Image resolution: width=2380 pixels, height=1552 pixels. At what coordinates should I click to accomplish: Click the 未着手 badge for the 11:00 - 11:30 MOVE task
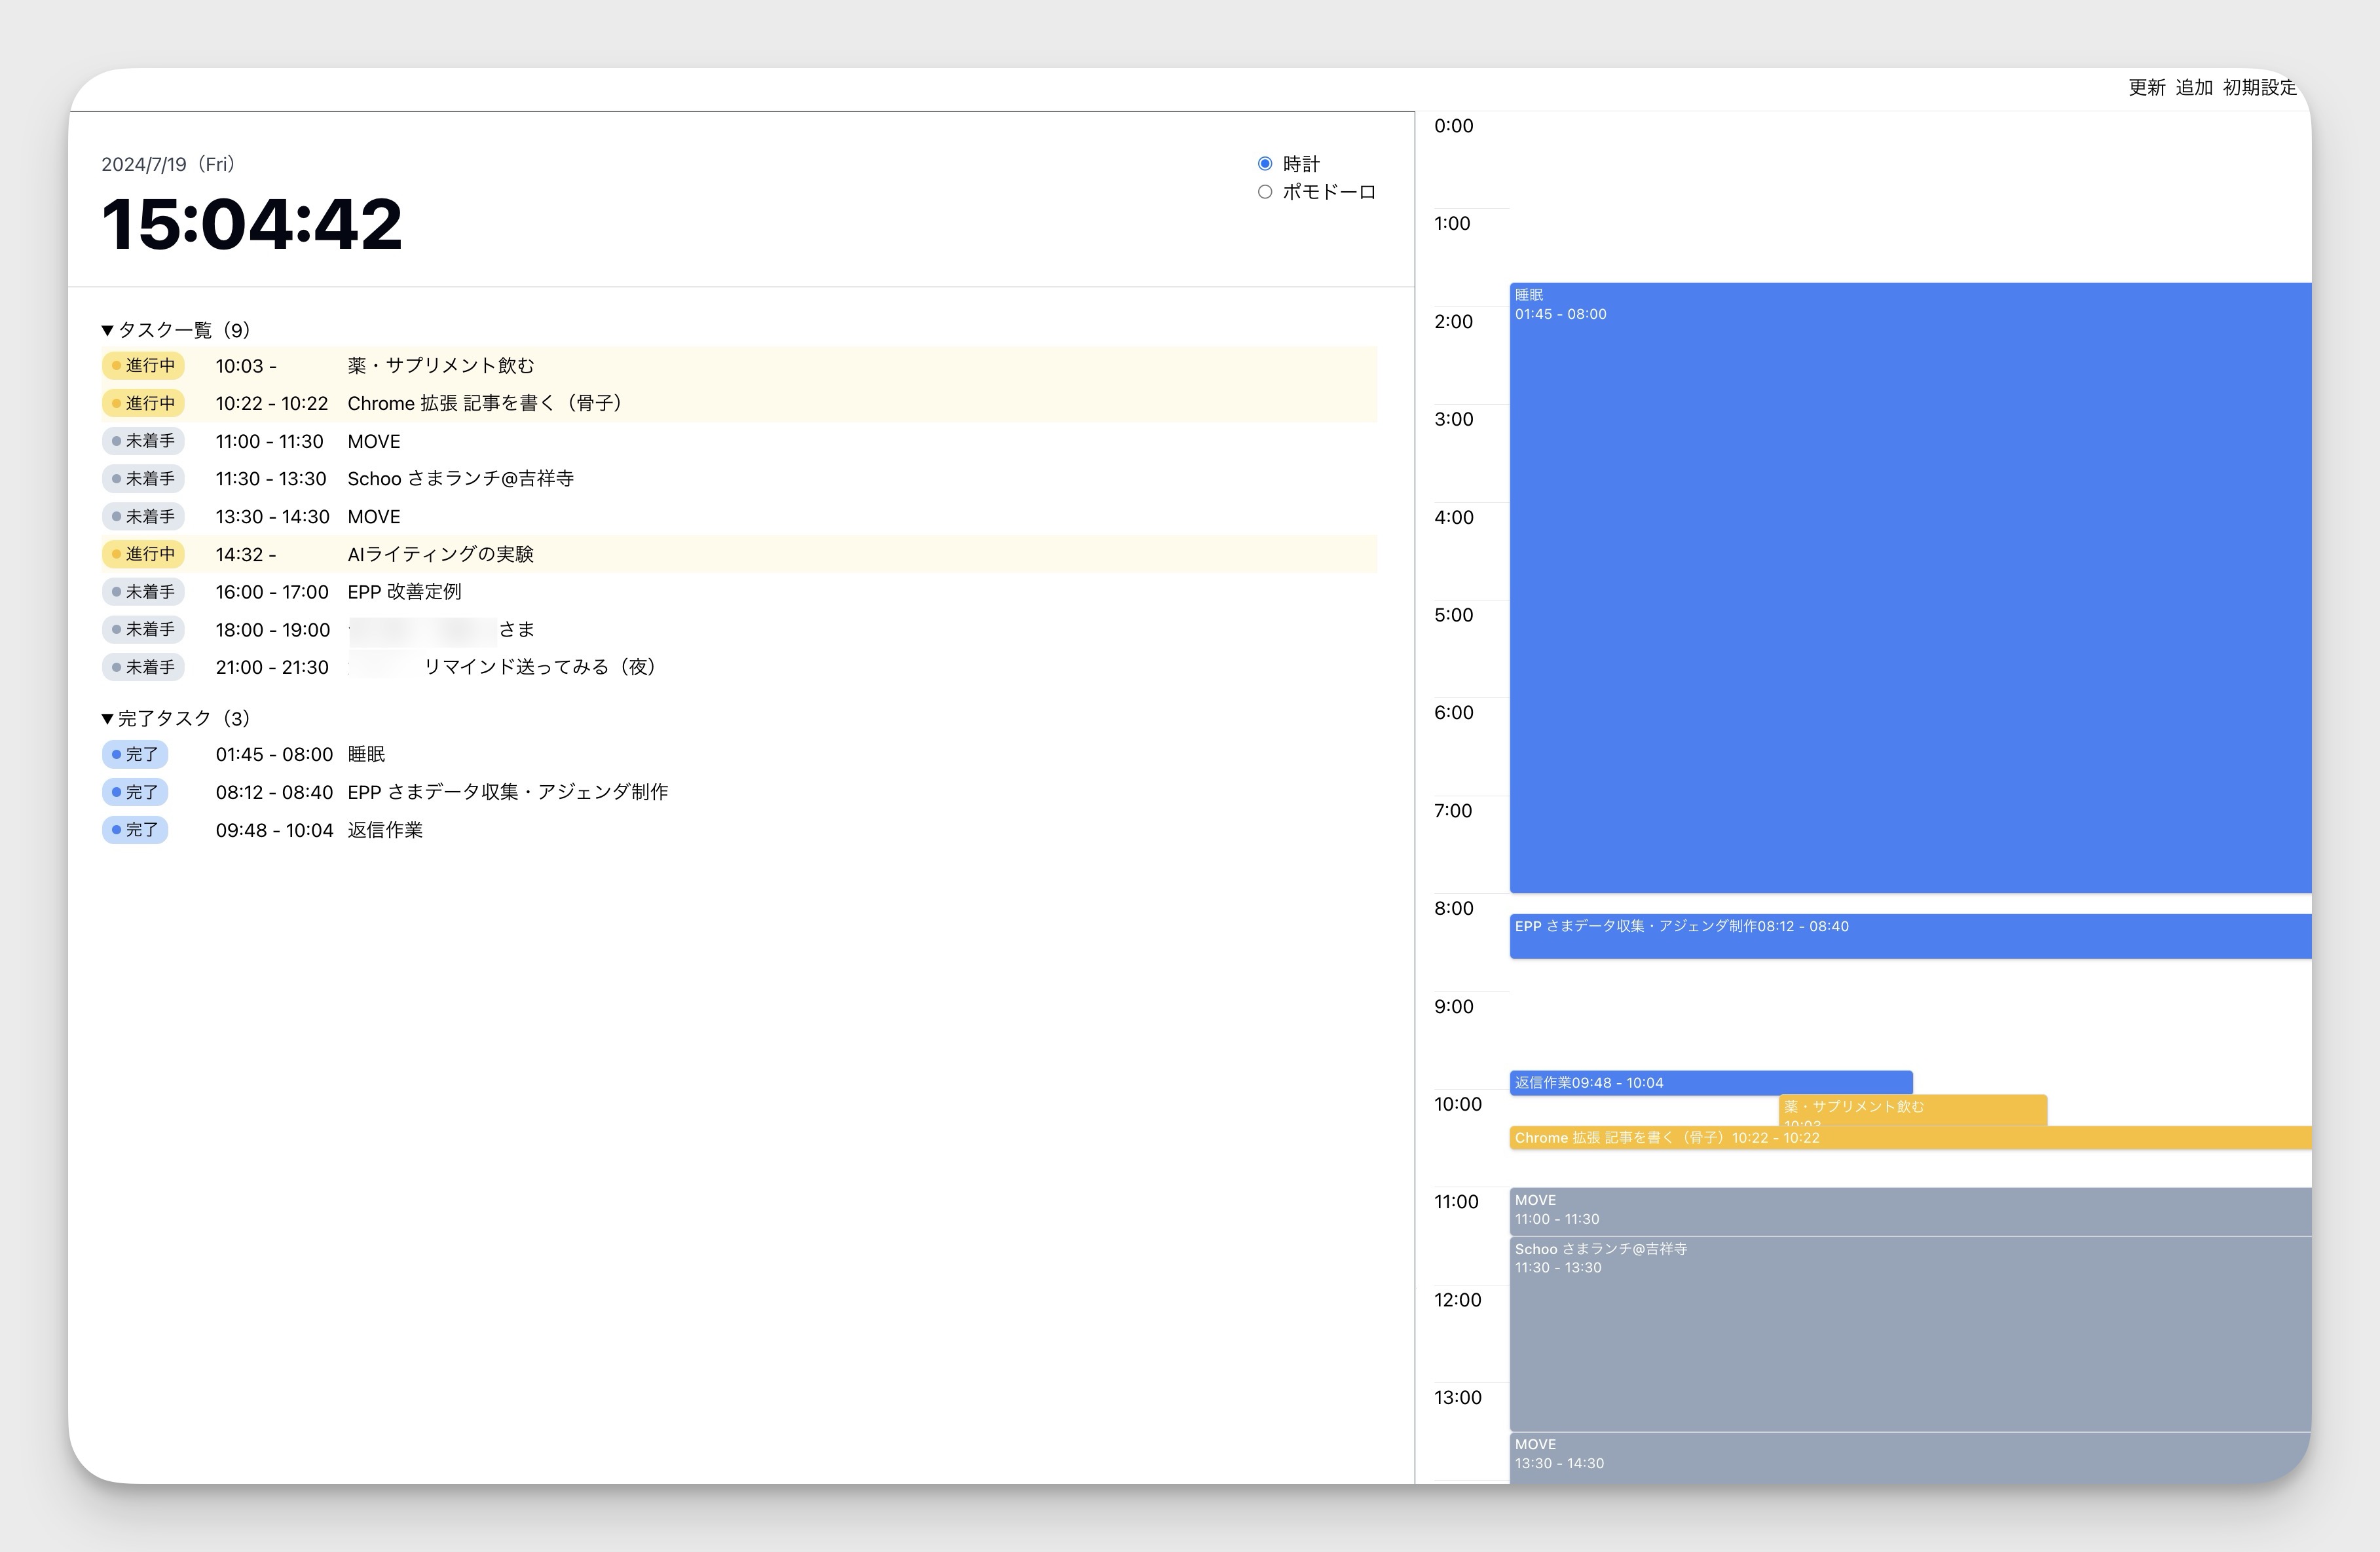(x=143, y=441)
